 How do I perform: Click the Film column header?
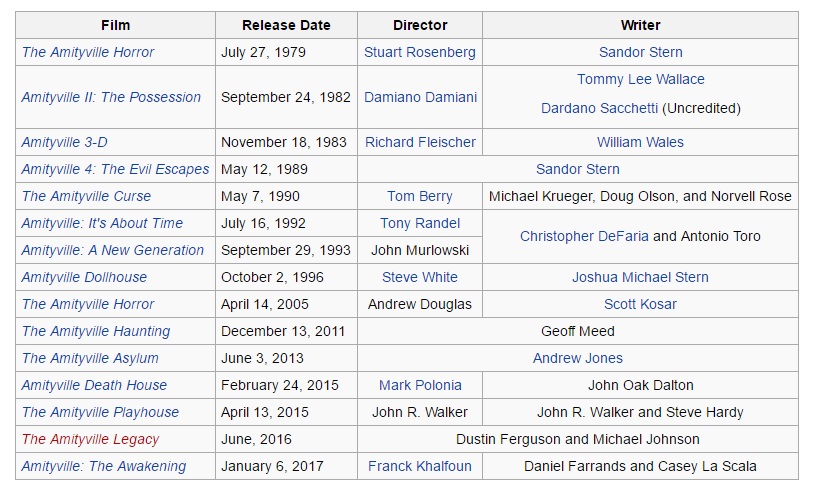click(x=115, y=25)
